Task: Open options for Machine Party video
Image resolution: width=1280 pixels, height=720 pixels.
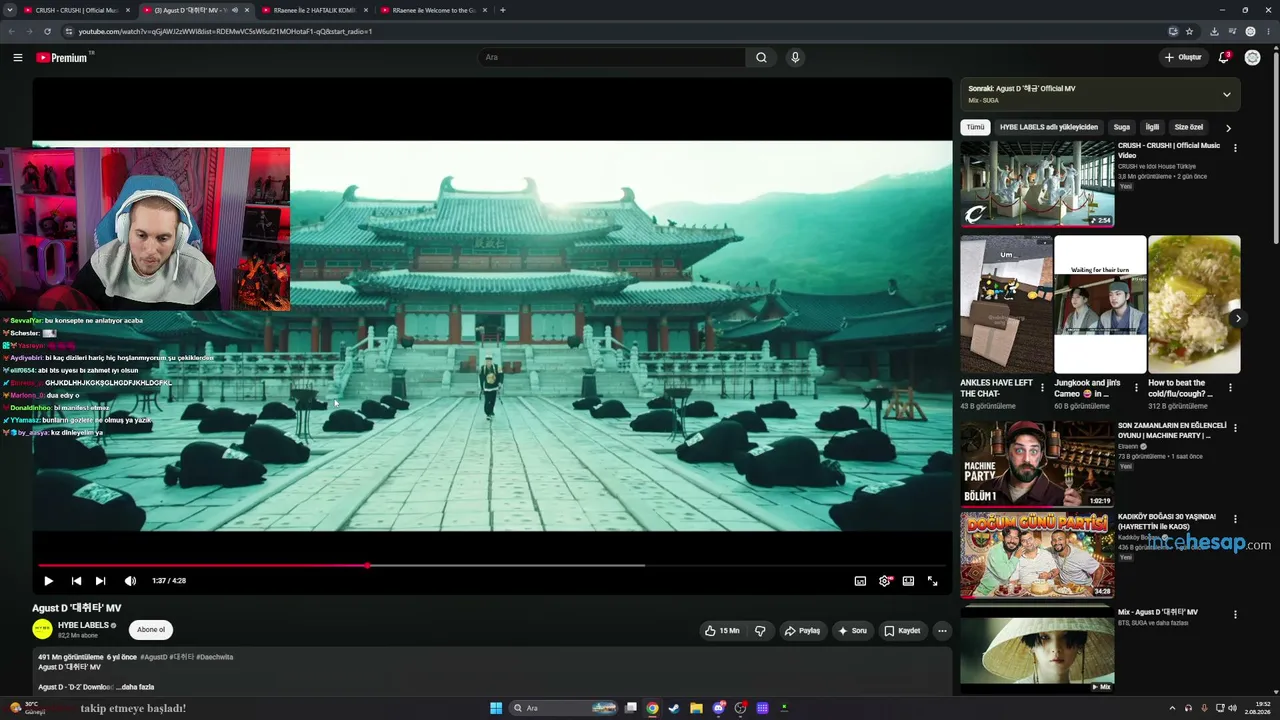Action: point(1235,428)
